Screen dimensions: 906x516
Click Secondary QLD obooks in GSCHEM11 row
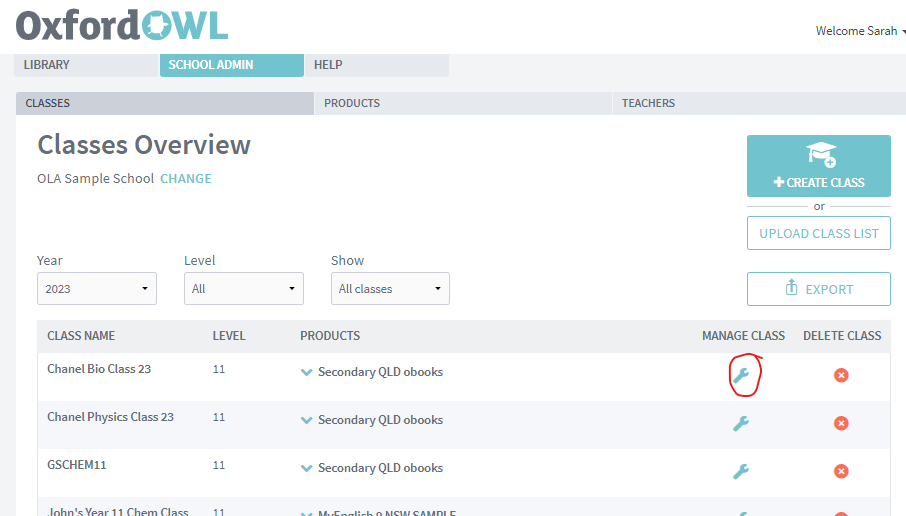tap(380, 468)
